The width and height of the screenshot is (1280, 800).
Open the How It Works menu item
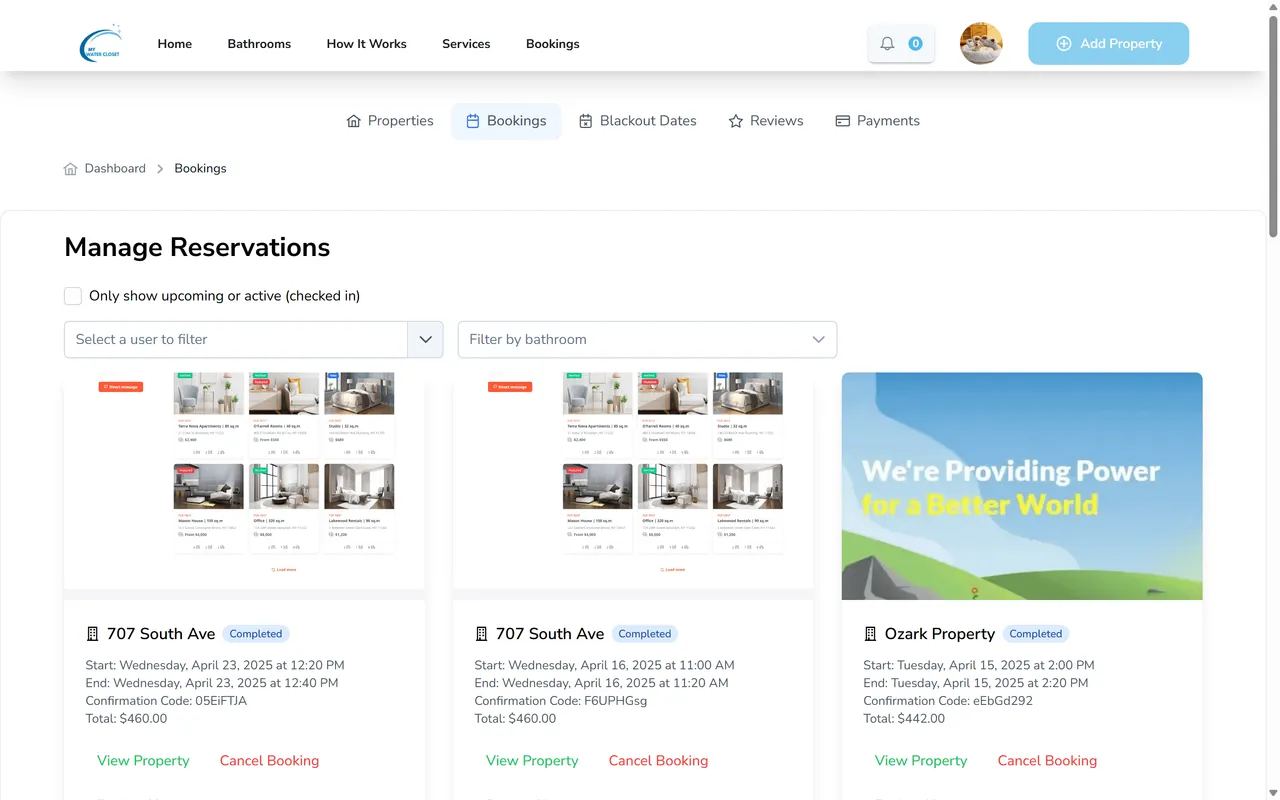(366, 44)
